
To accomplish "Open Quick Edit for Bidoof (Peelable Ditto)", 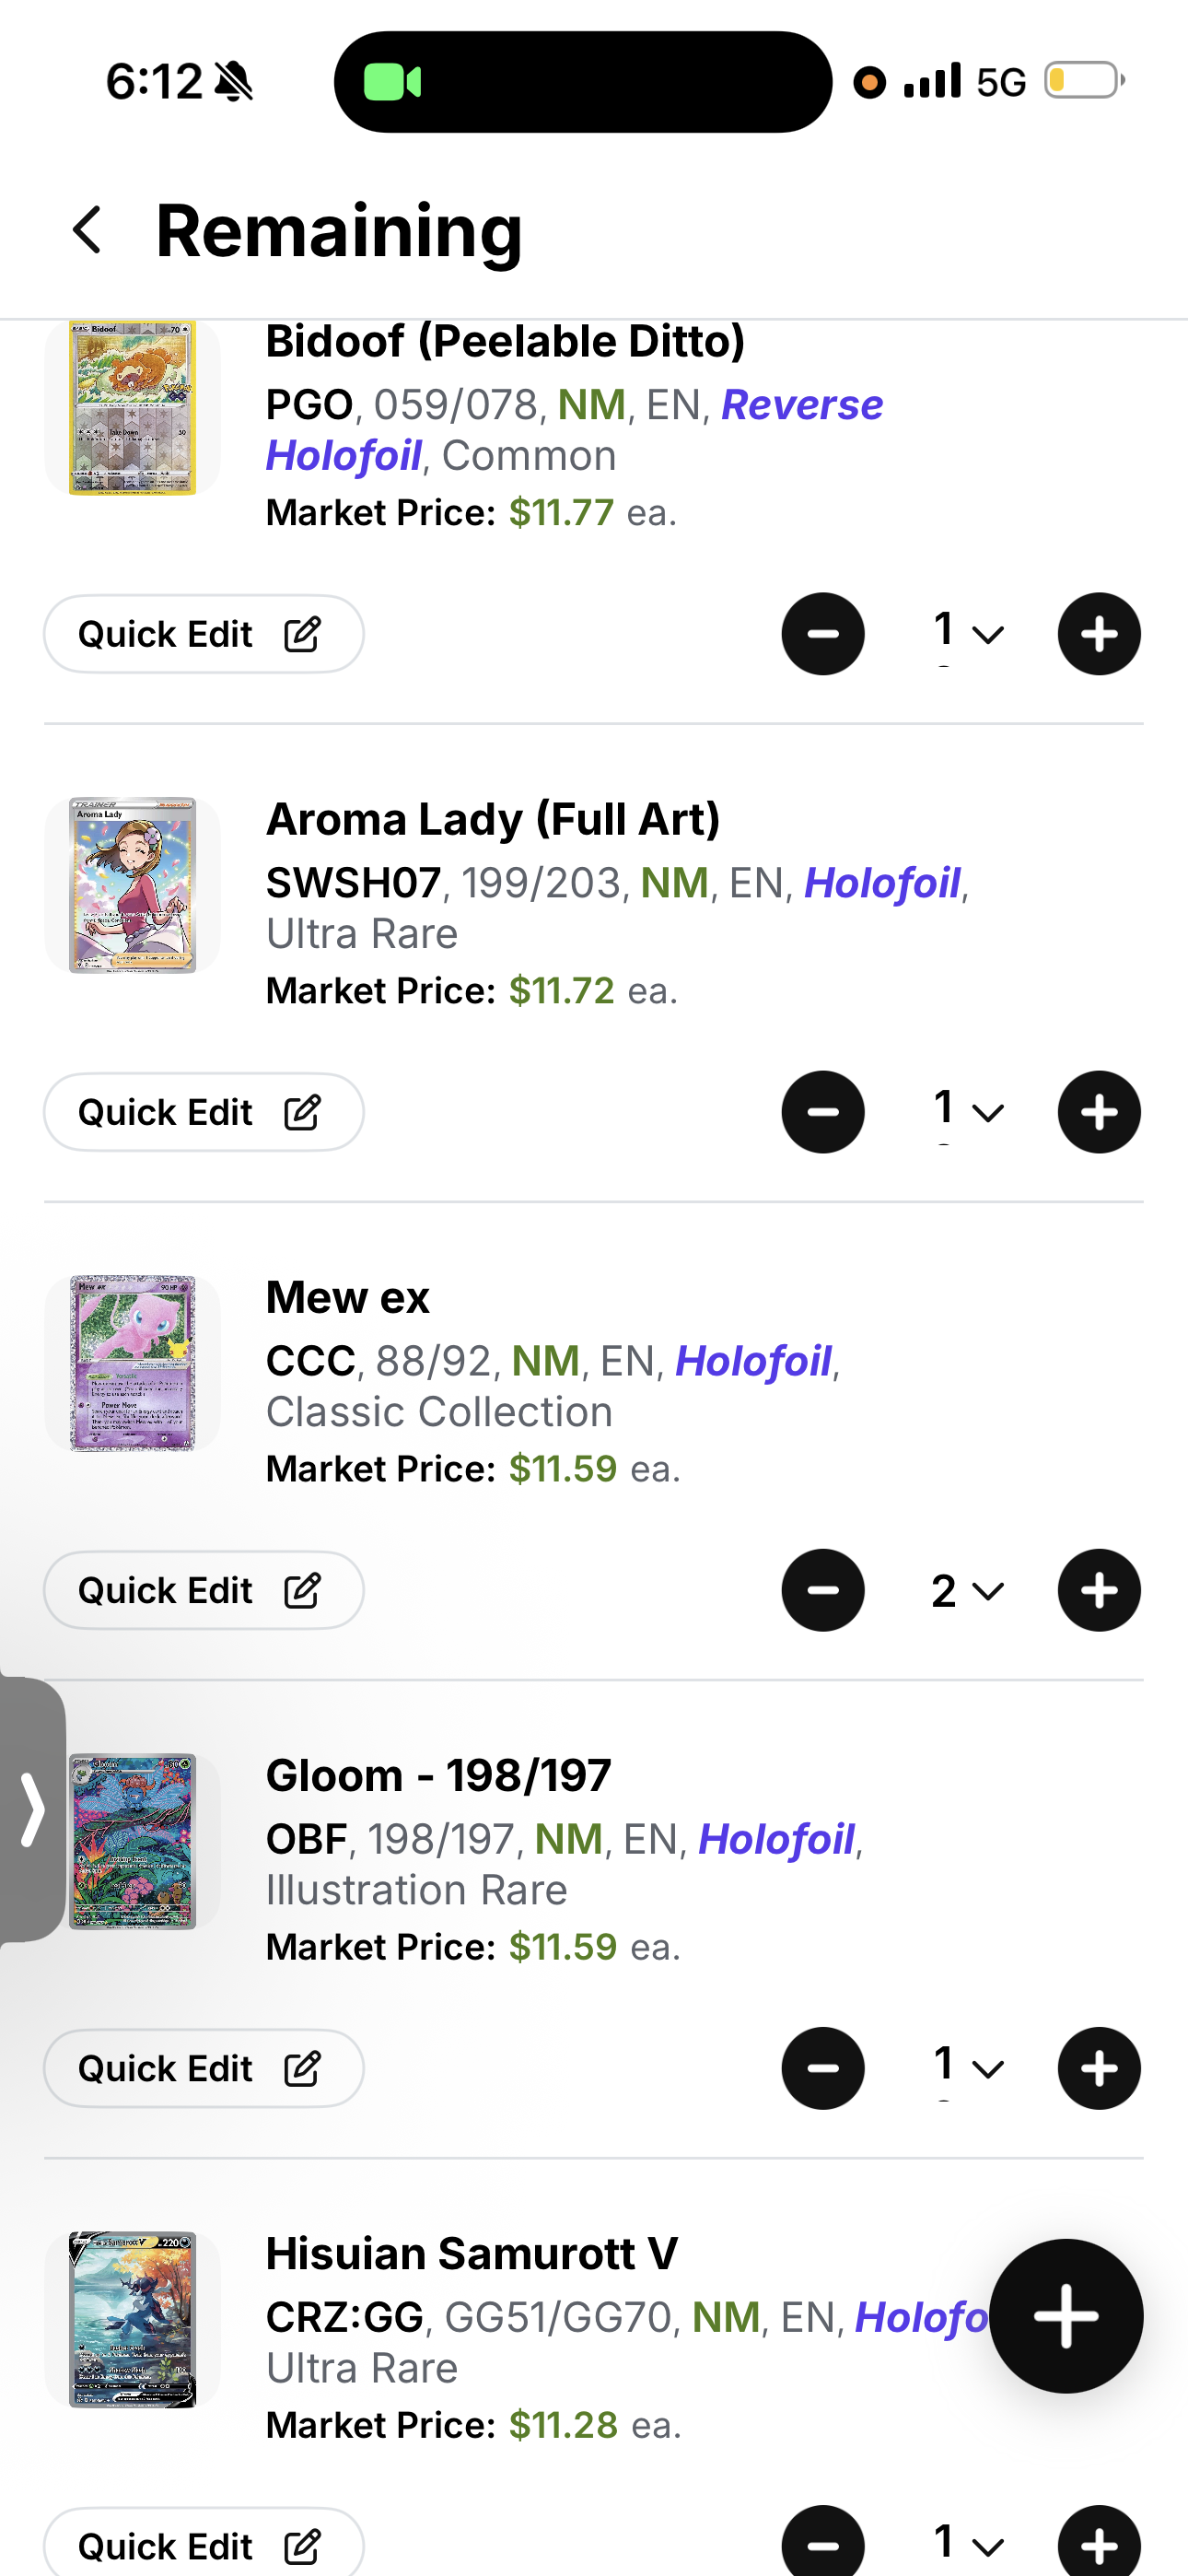I will [x=203, y=634].
